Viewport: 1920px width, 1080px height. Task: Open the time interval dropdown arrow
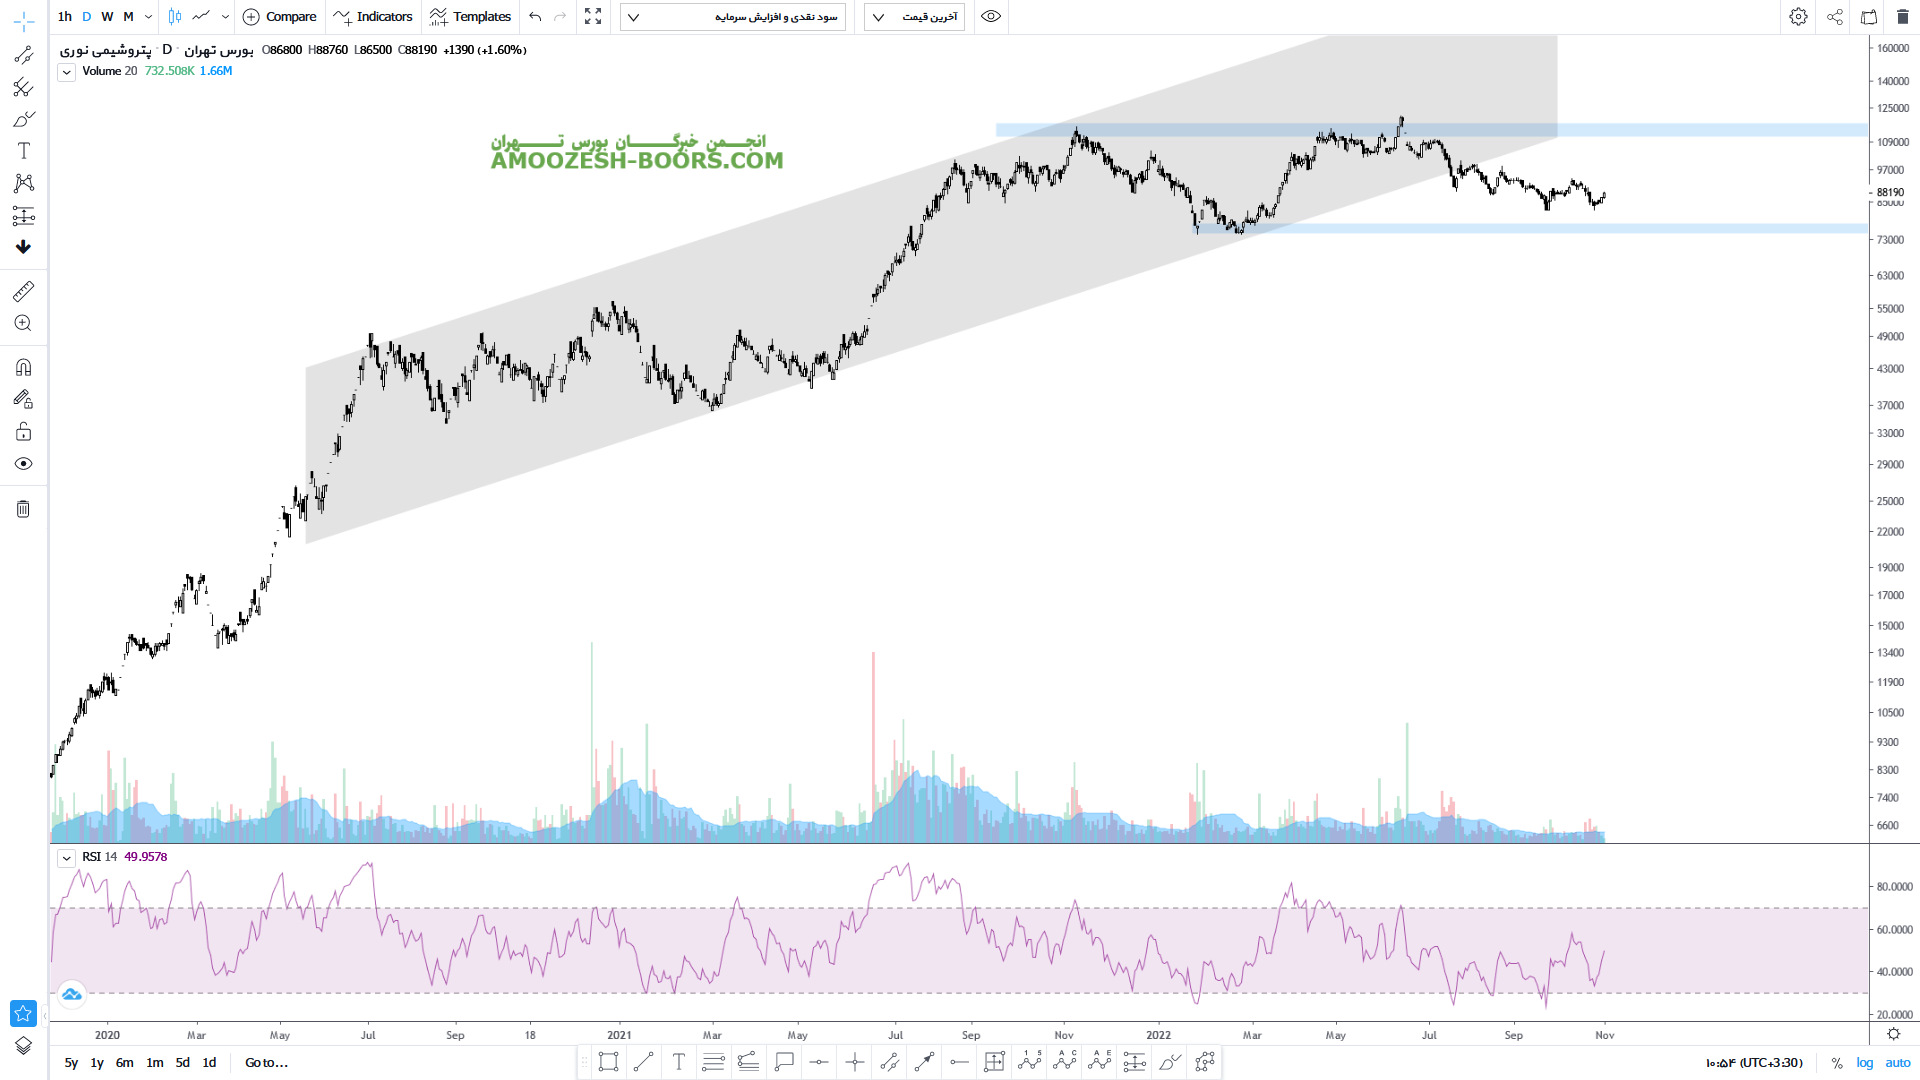tap(148, 17)
